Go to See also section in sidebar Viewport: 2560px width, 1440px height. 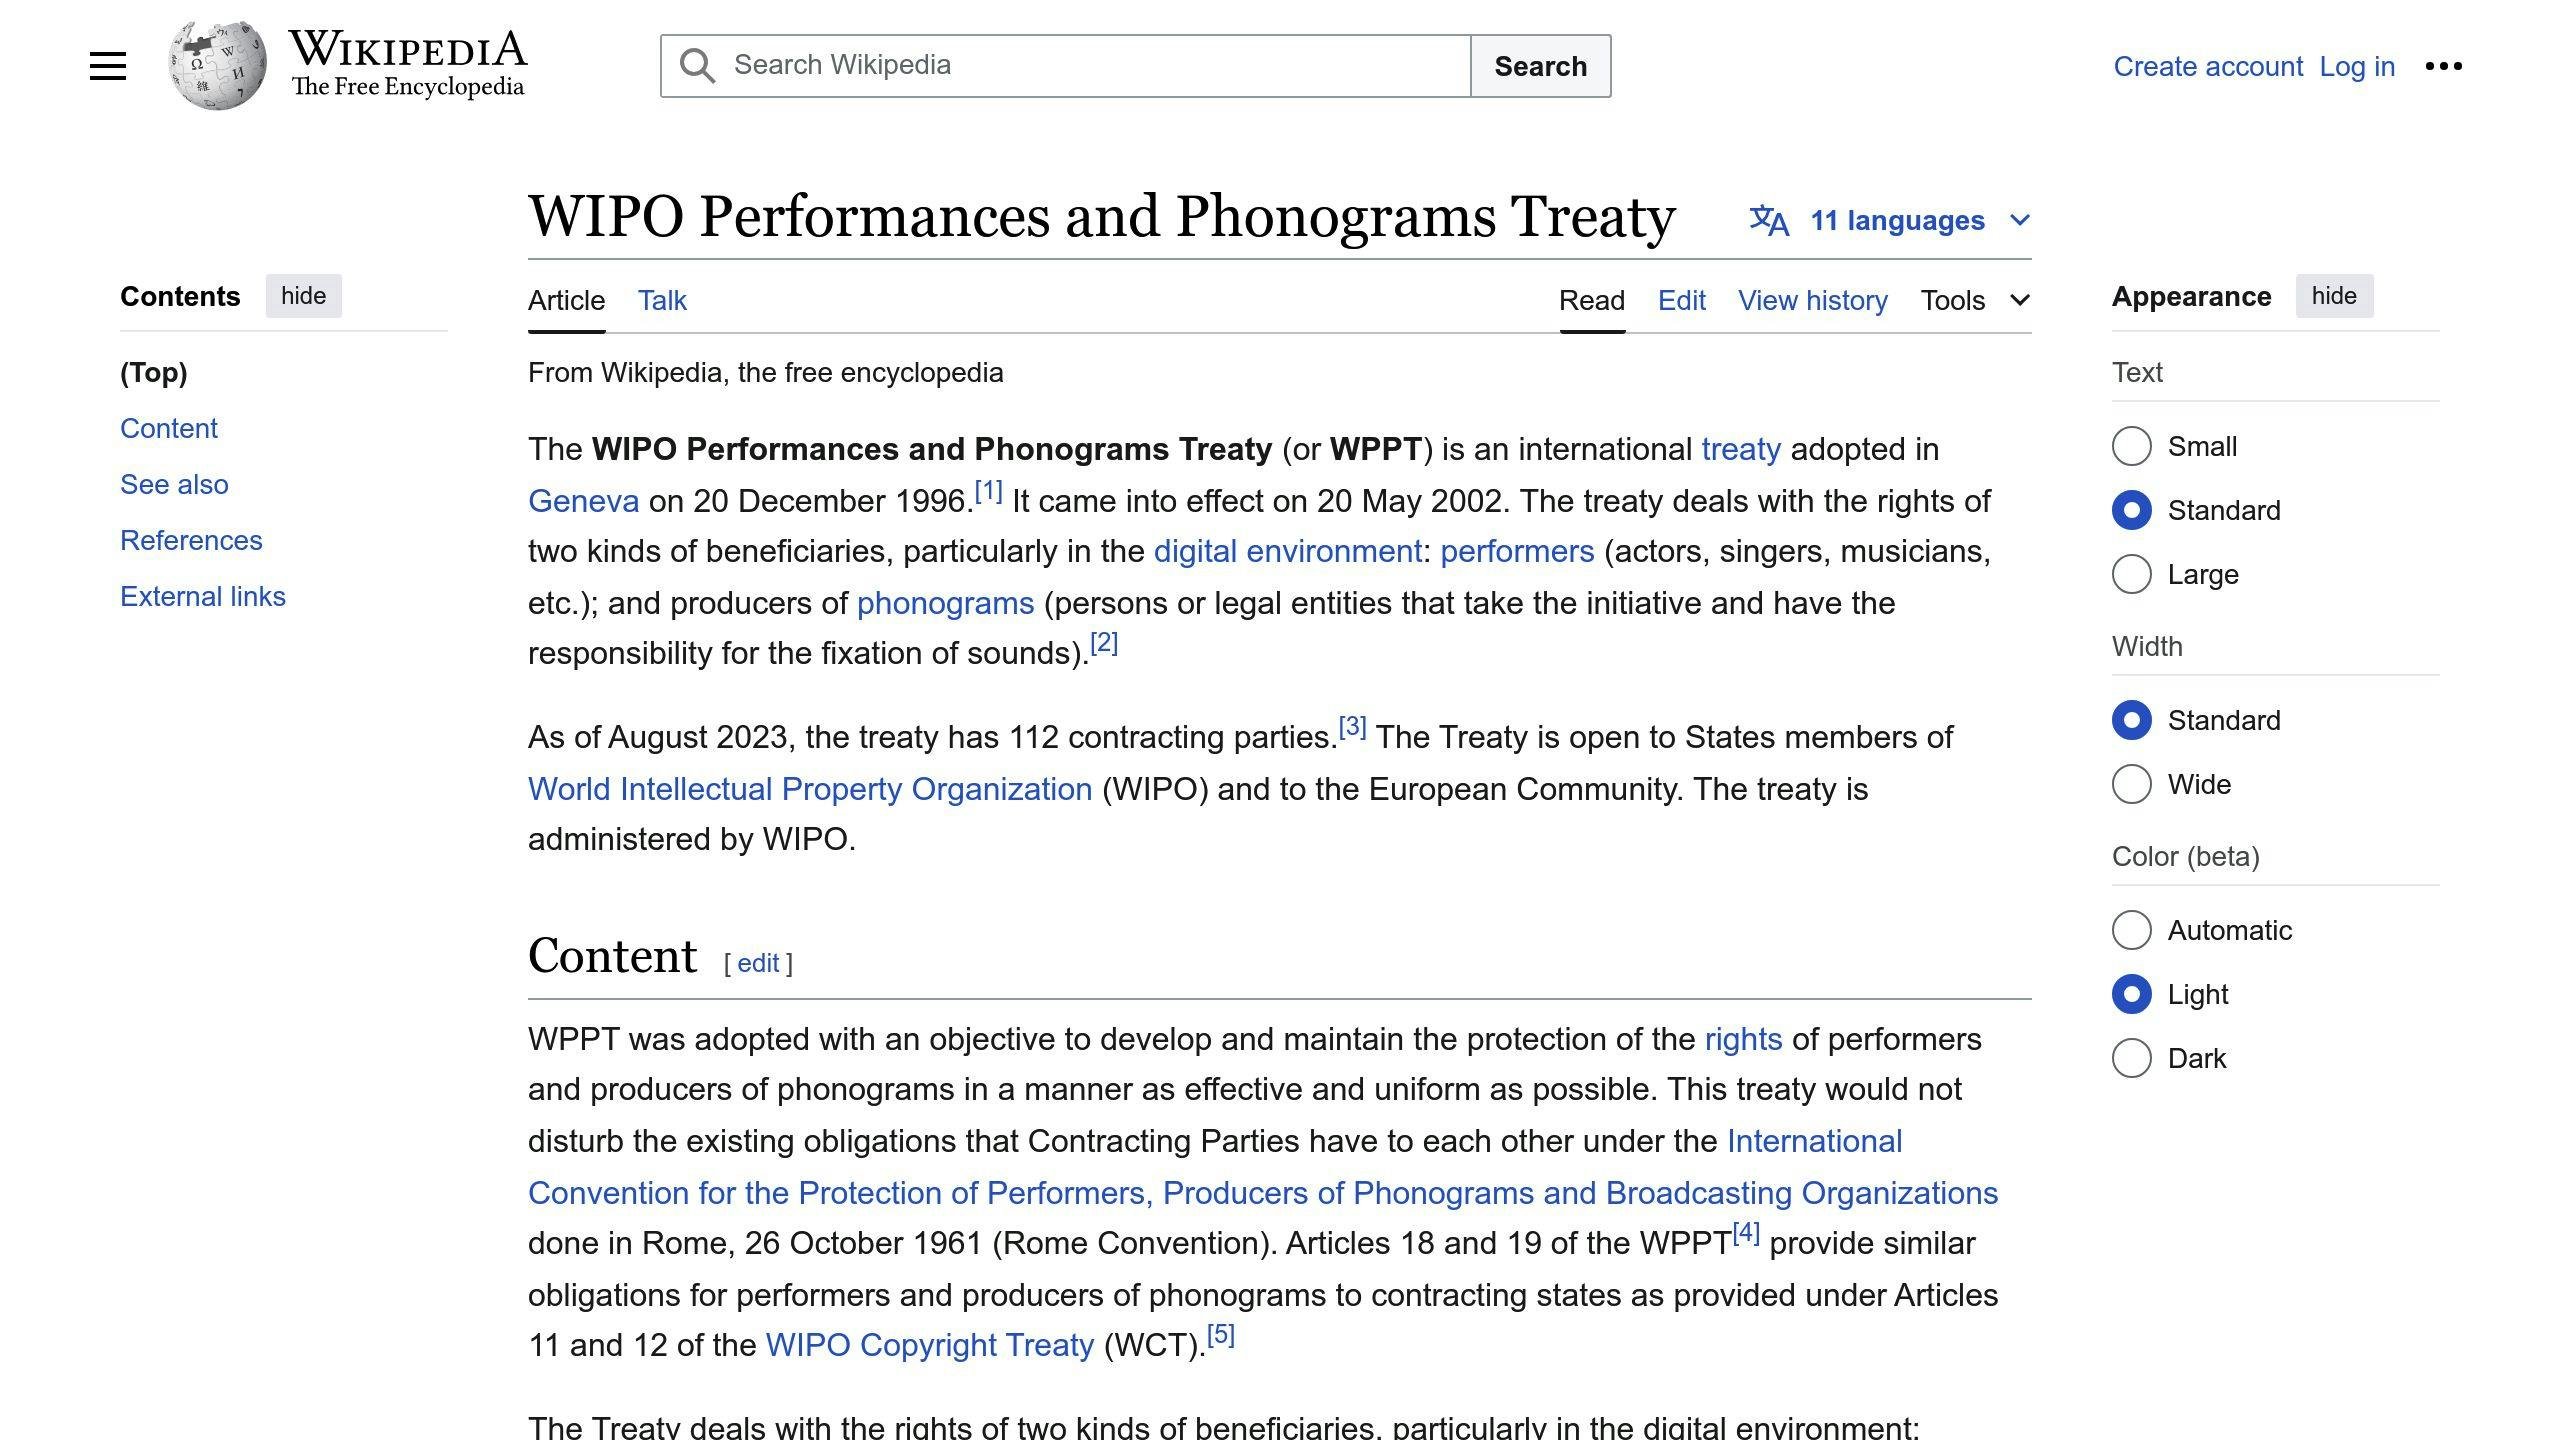coord(174,484)
